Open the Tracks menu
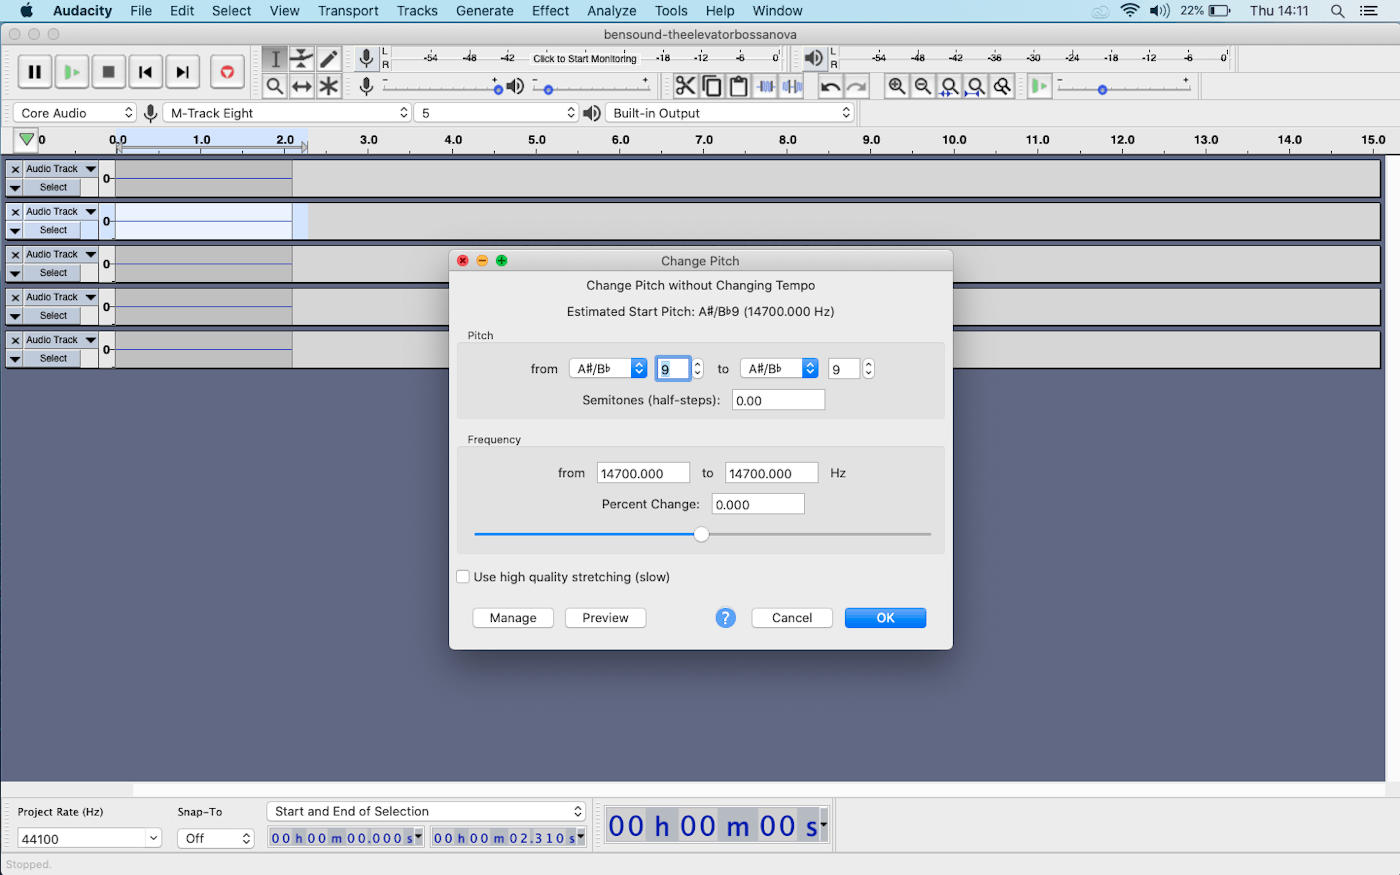 pyautogui.click(x=417, y=11)
